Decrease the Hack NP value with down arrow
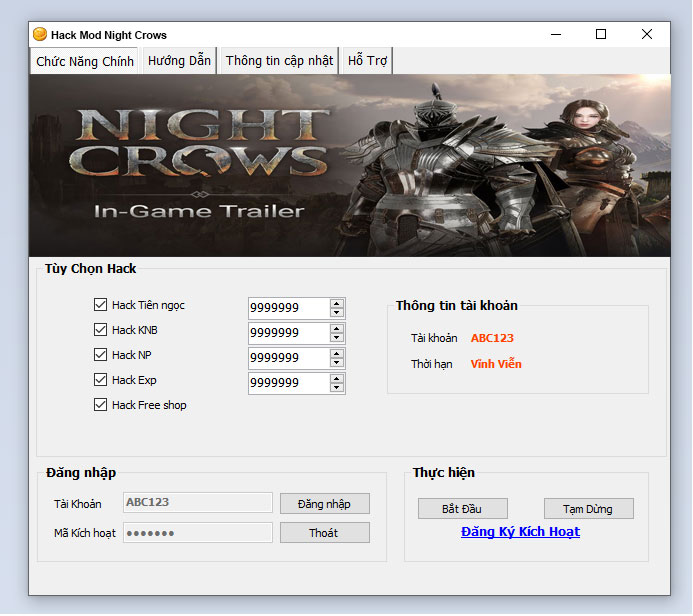The height and width of the screenshot is (616, 693). (x=337, y=363)
